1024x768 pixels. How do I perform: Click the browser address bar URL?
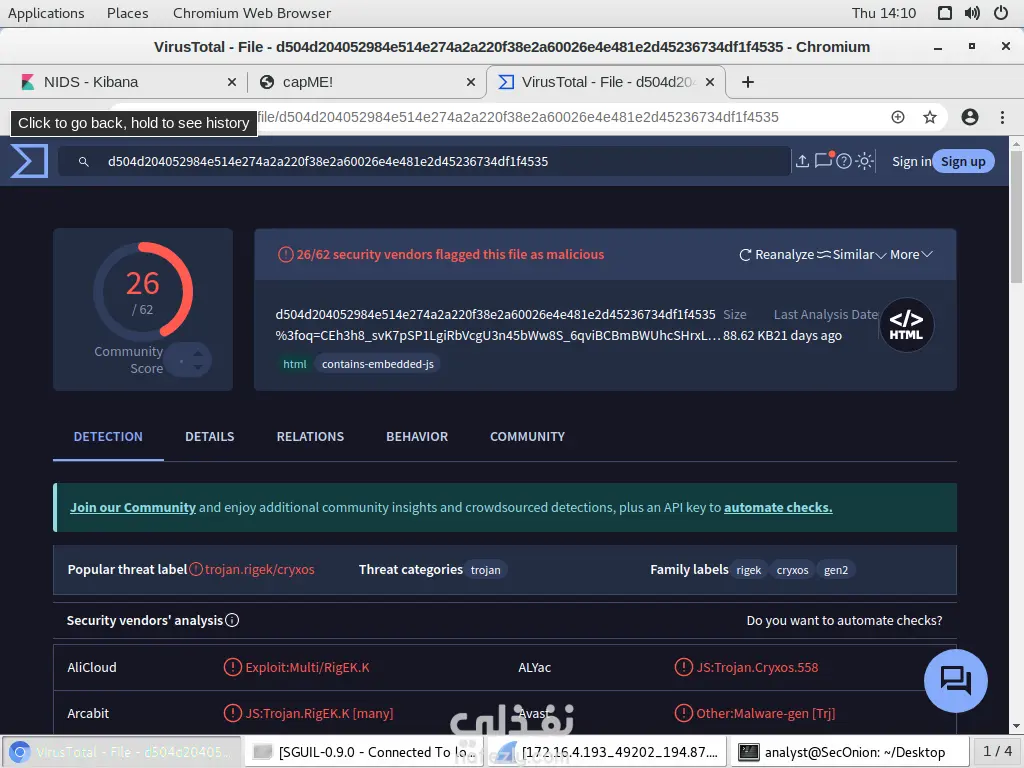516,117
